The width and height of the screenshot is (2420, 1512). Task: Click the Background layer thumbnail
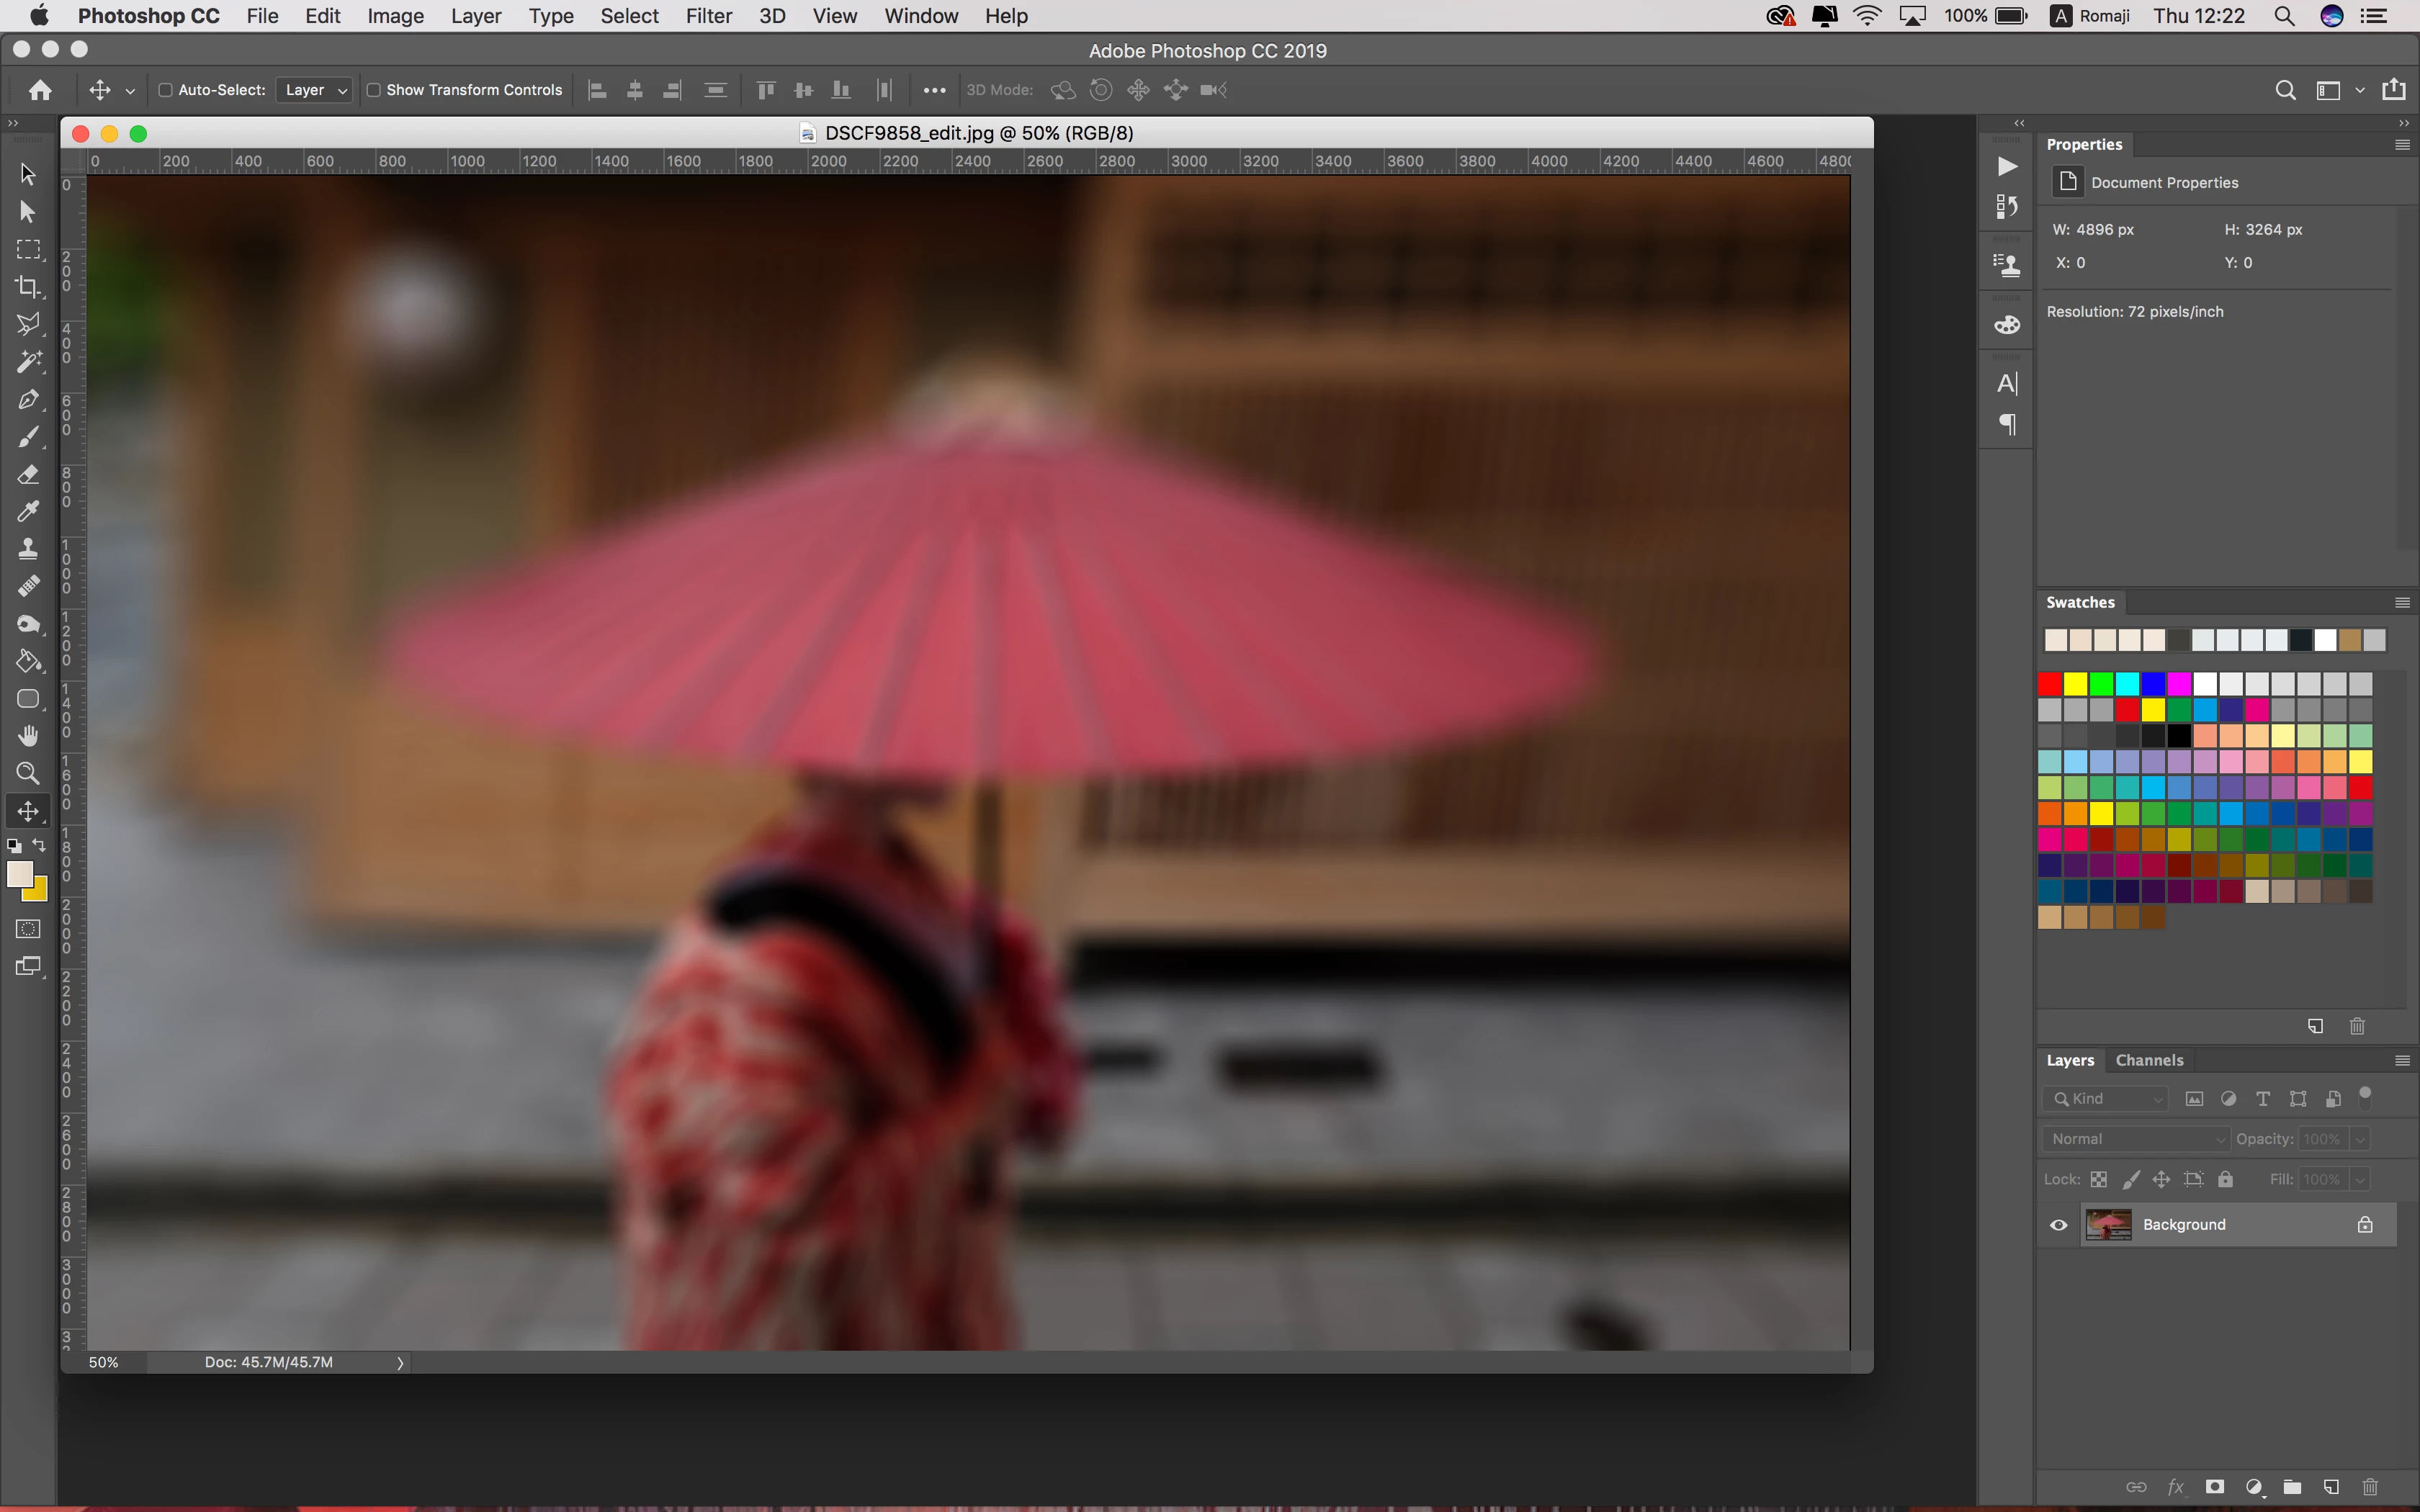[x=2108, y=1225]
